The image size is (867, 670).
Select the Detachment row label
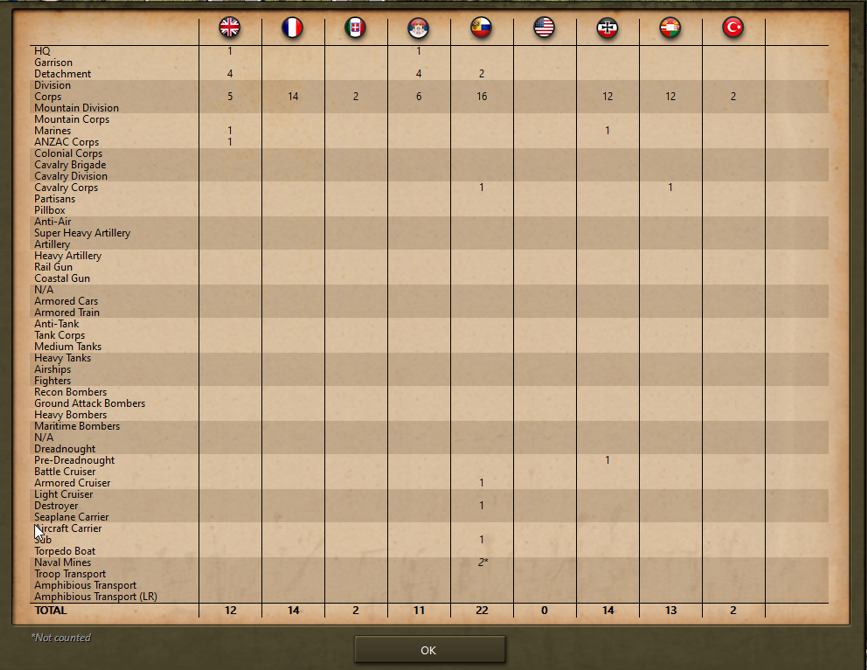(62, 74)
